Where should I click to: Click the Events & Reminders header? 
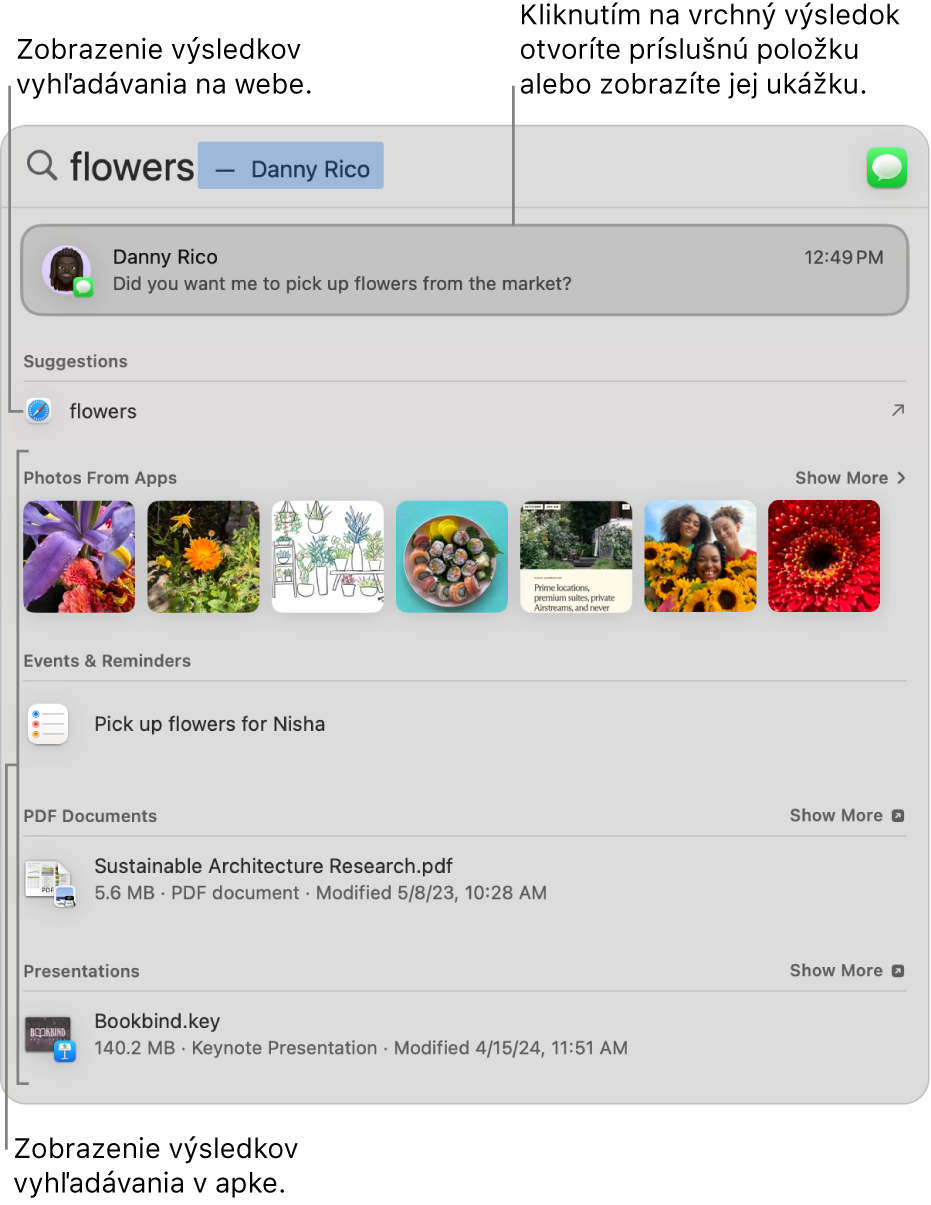tap(107, 661)
